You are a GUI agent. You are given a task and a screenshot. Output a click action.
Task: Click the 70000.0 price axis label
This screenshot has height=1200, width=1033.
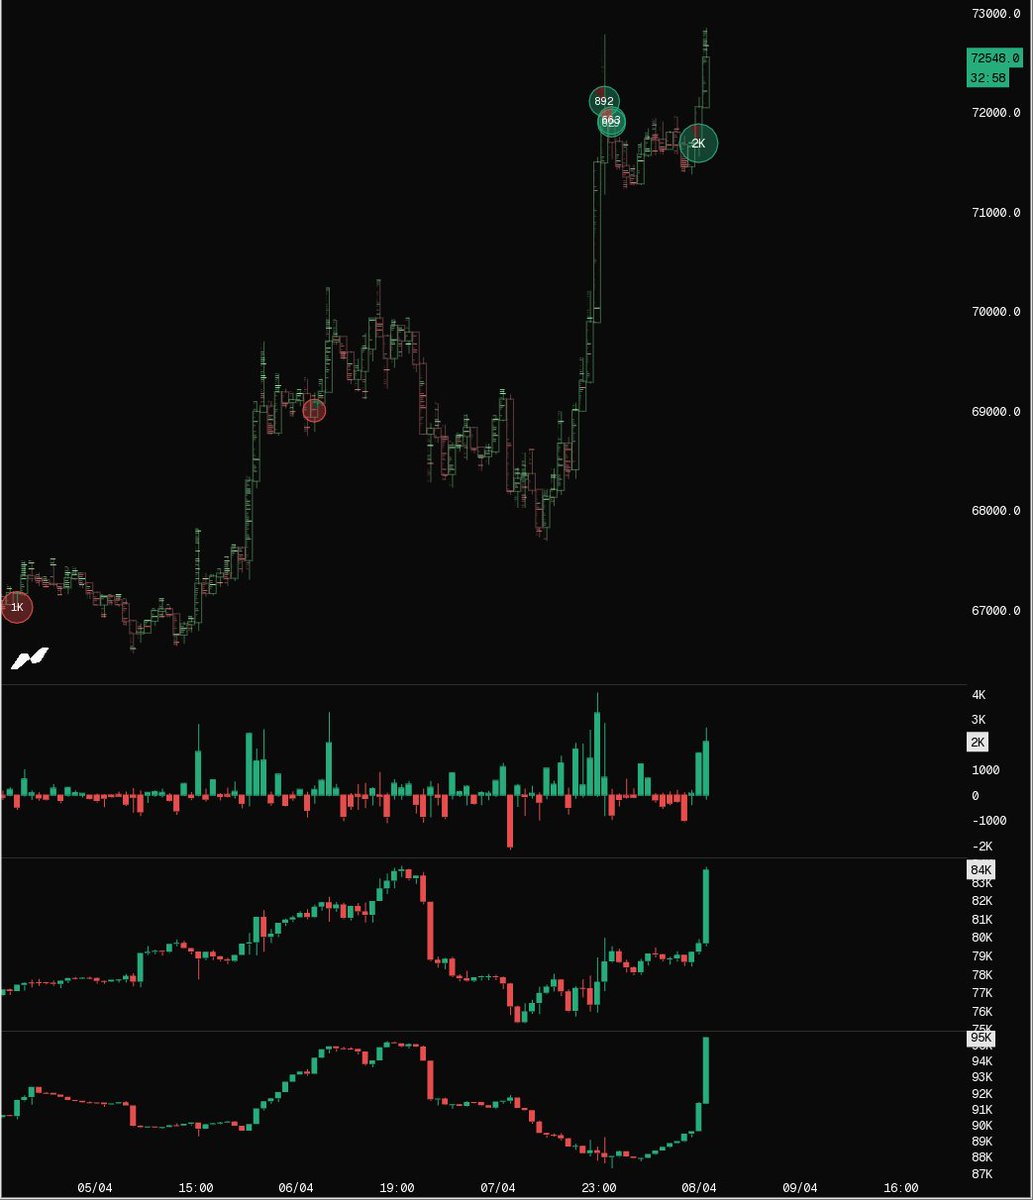tap(996, 312)
